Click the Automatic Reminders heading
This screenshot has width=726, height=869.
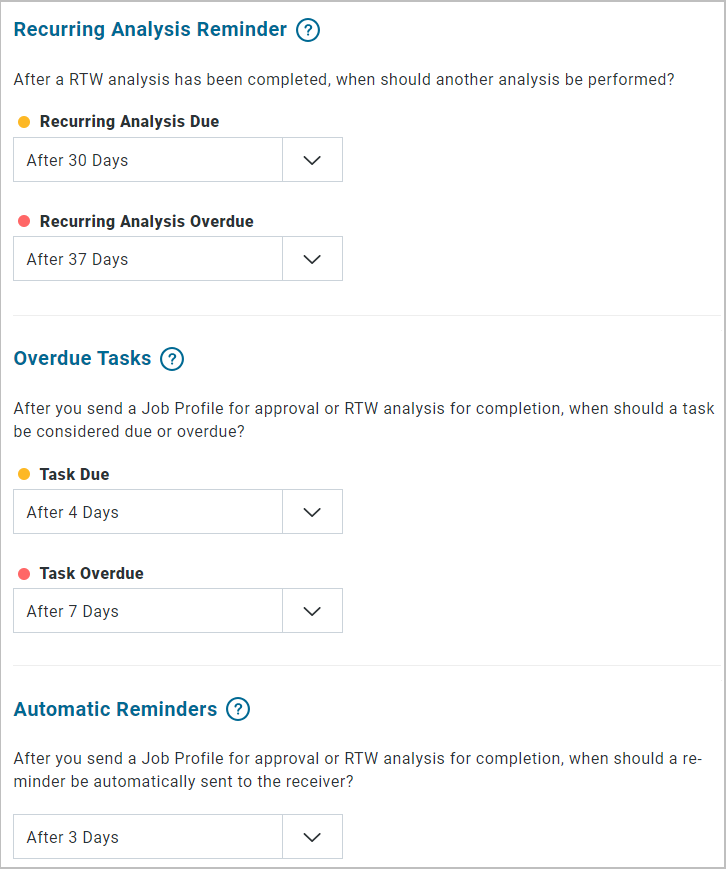[115, 709]
